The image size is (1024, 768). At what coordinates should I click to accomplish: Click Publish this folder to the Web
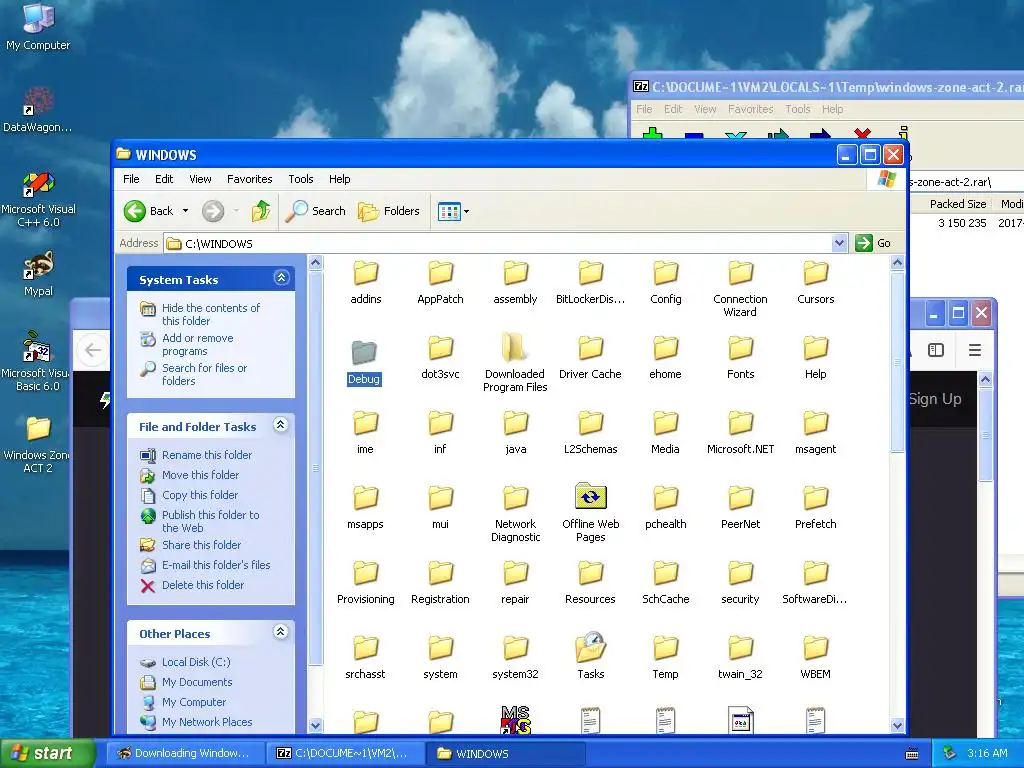pos(210,521)
